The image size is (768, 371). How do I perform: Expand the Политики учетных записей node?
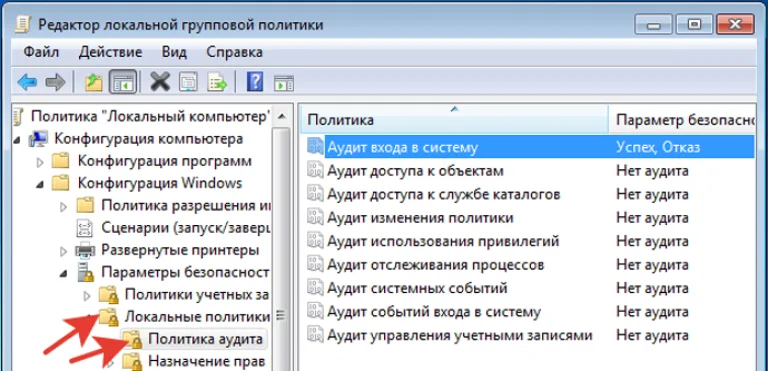click(x=87, y=296)
